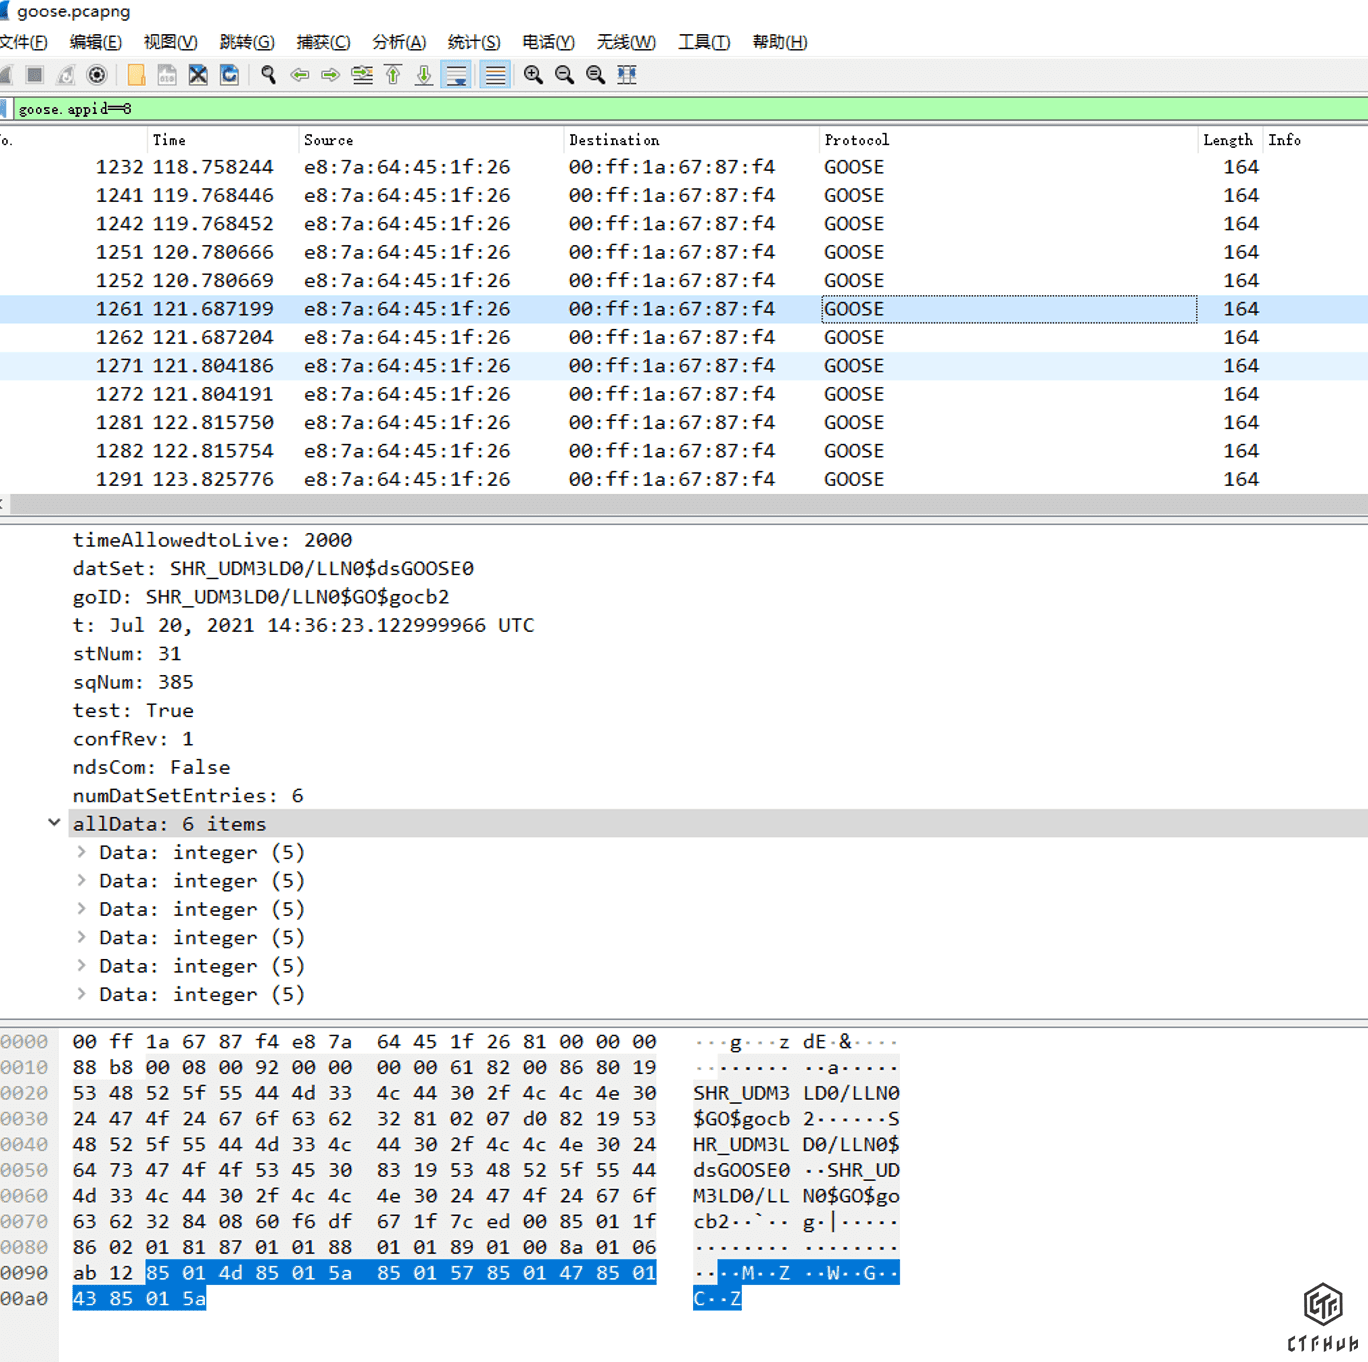The image size is (1368, 1362).
Task: Jump to the last packet icon
Action: [x=424, y=75]
